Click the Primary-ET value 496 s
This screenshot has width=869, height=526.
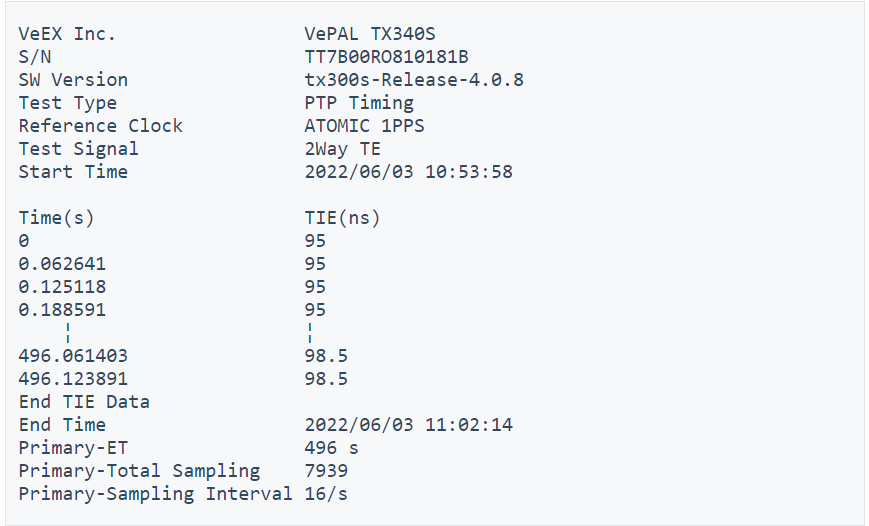tap(331, 448)
